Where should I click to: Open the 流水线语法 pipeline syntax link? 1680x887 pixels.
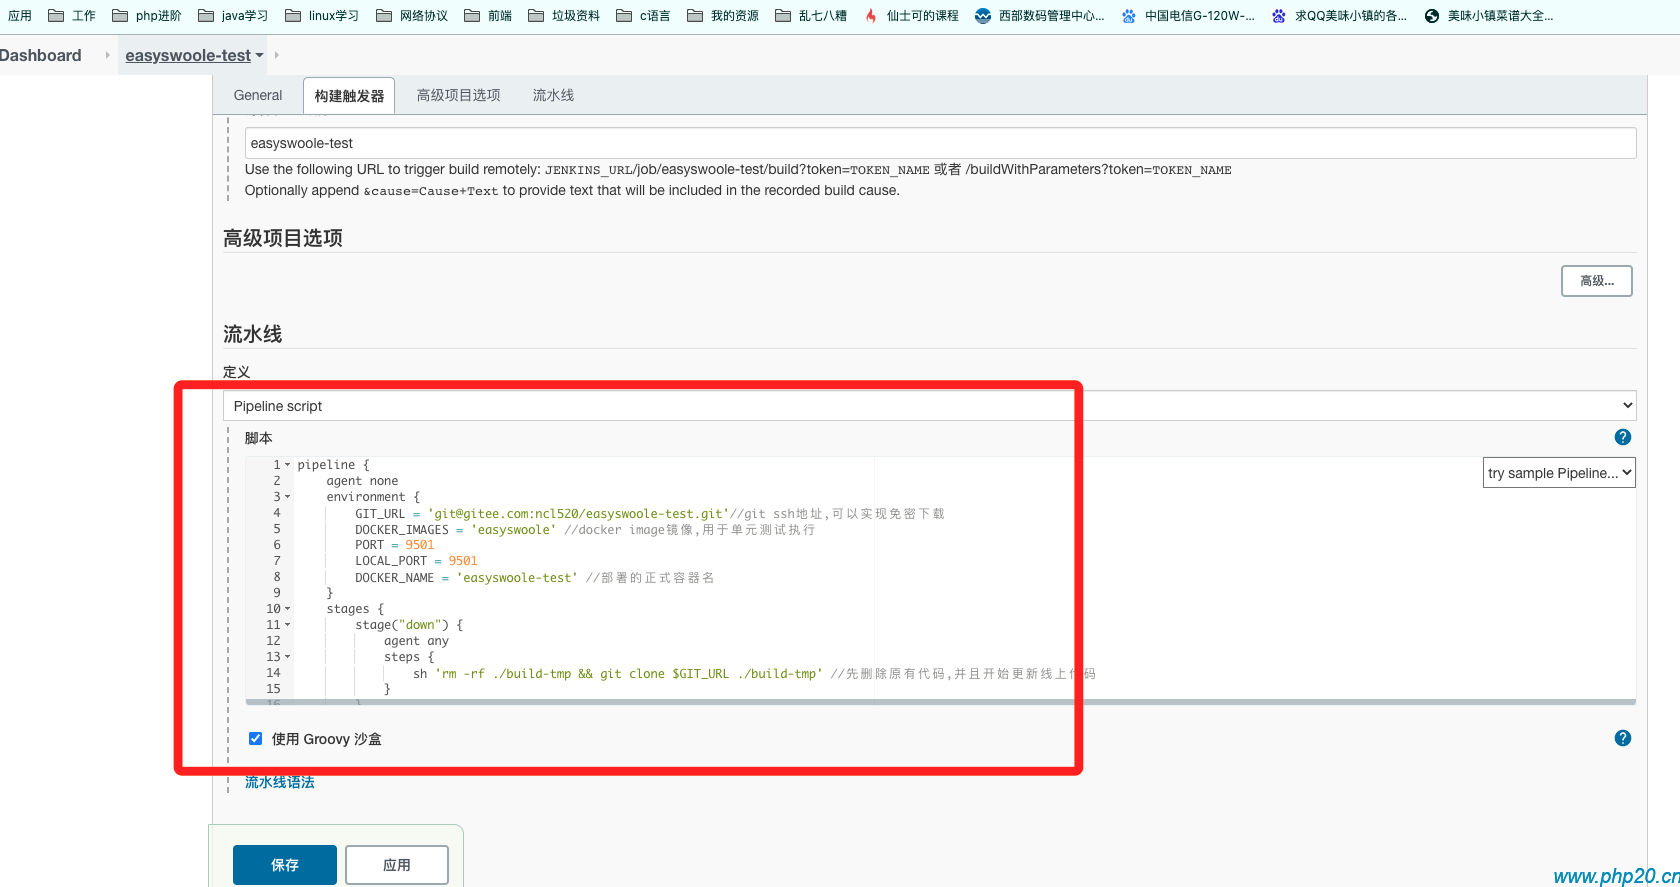click(280, 782)
